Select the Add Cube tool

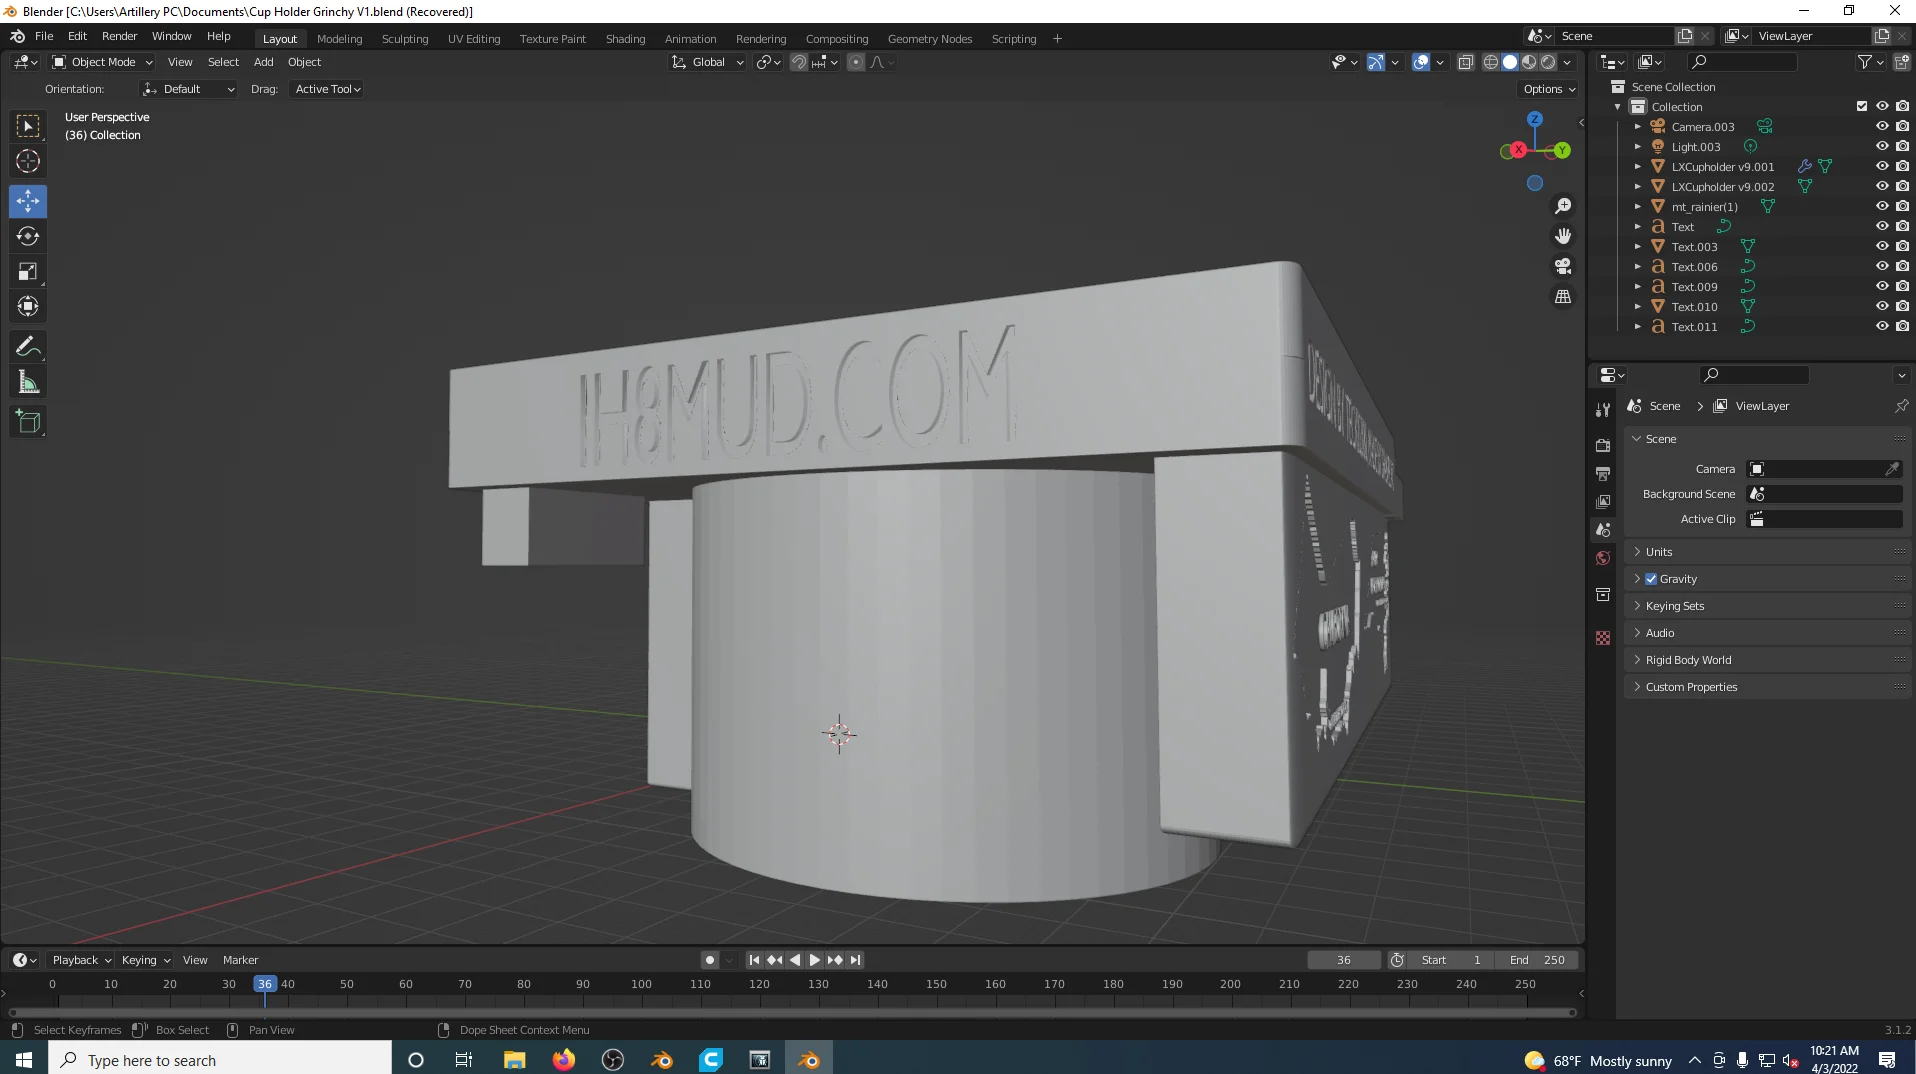coord(28,422)
